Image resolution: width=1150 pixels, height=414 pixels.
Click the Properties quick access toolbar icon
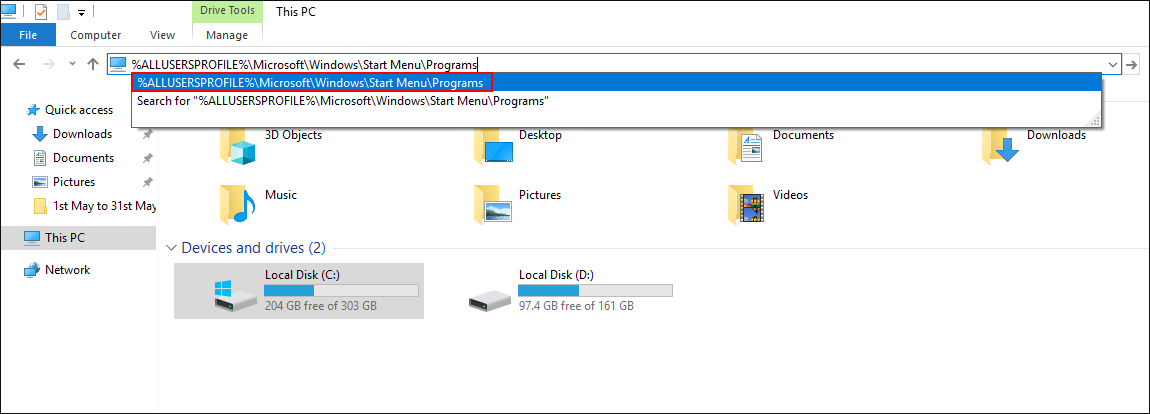[x=41, y=12]
